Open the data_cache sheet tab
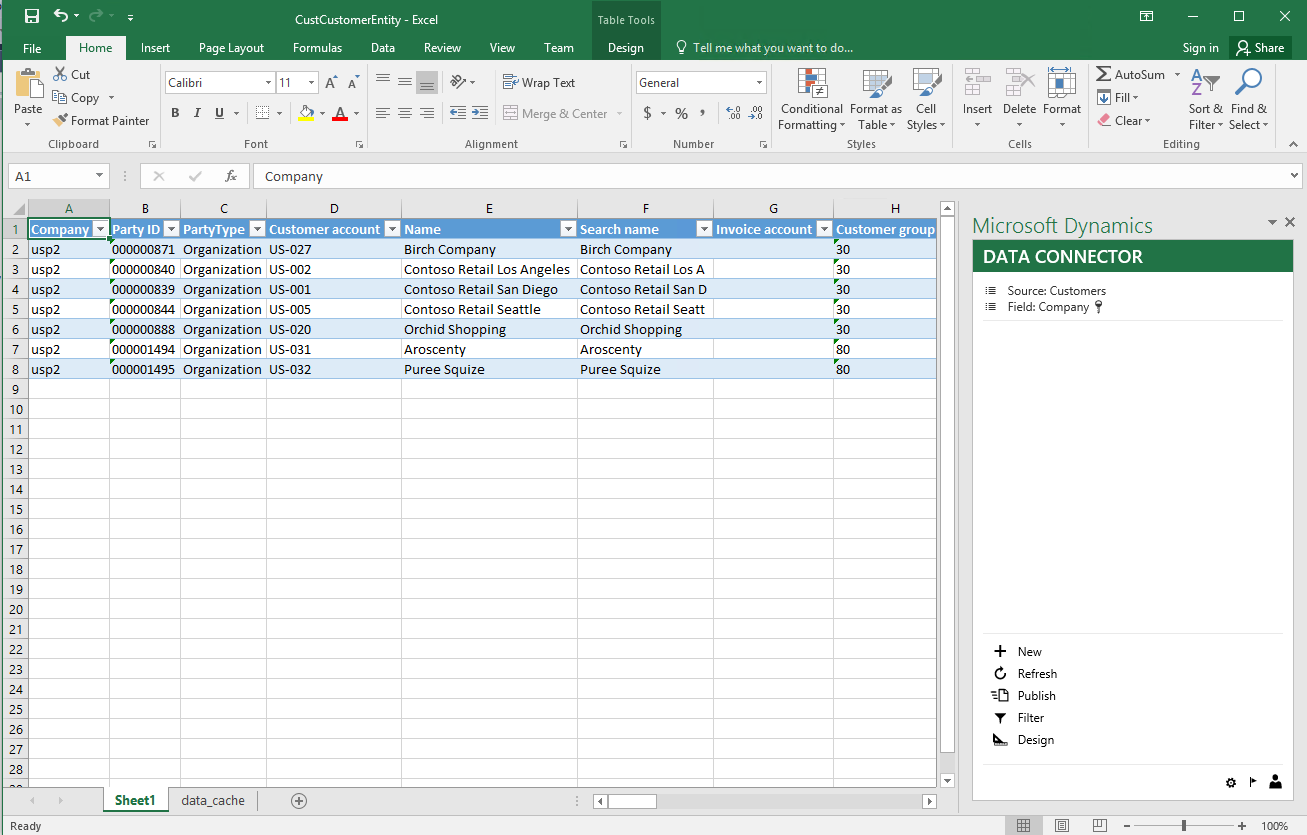The height and width of the screenshot is (835, 1307). point(212,800)
